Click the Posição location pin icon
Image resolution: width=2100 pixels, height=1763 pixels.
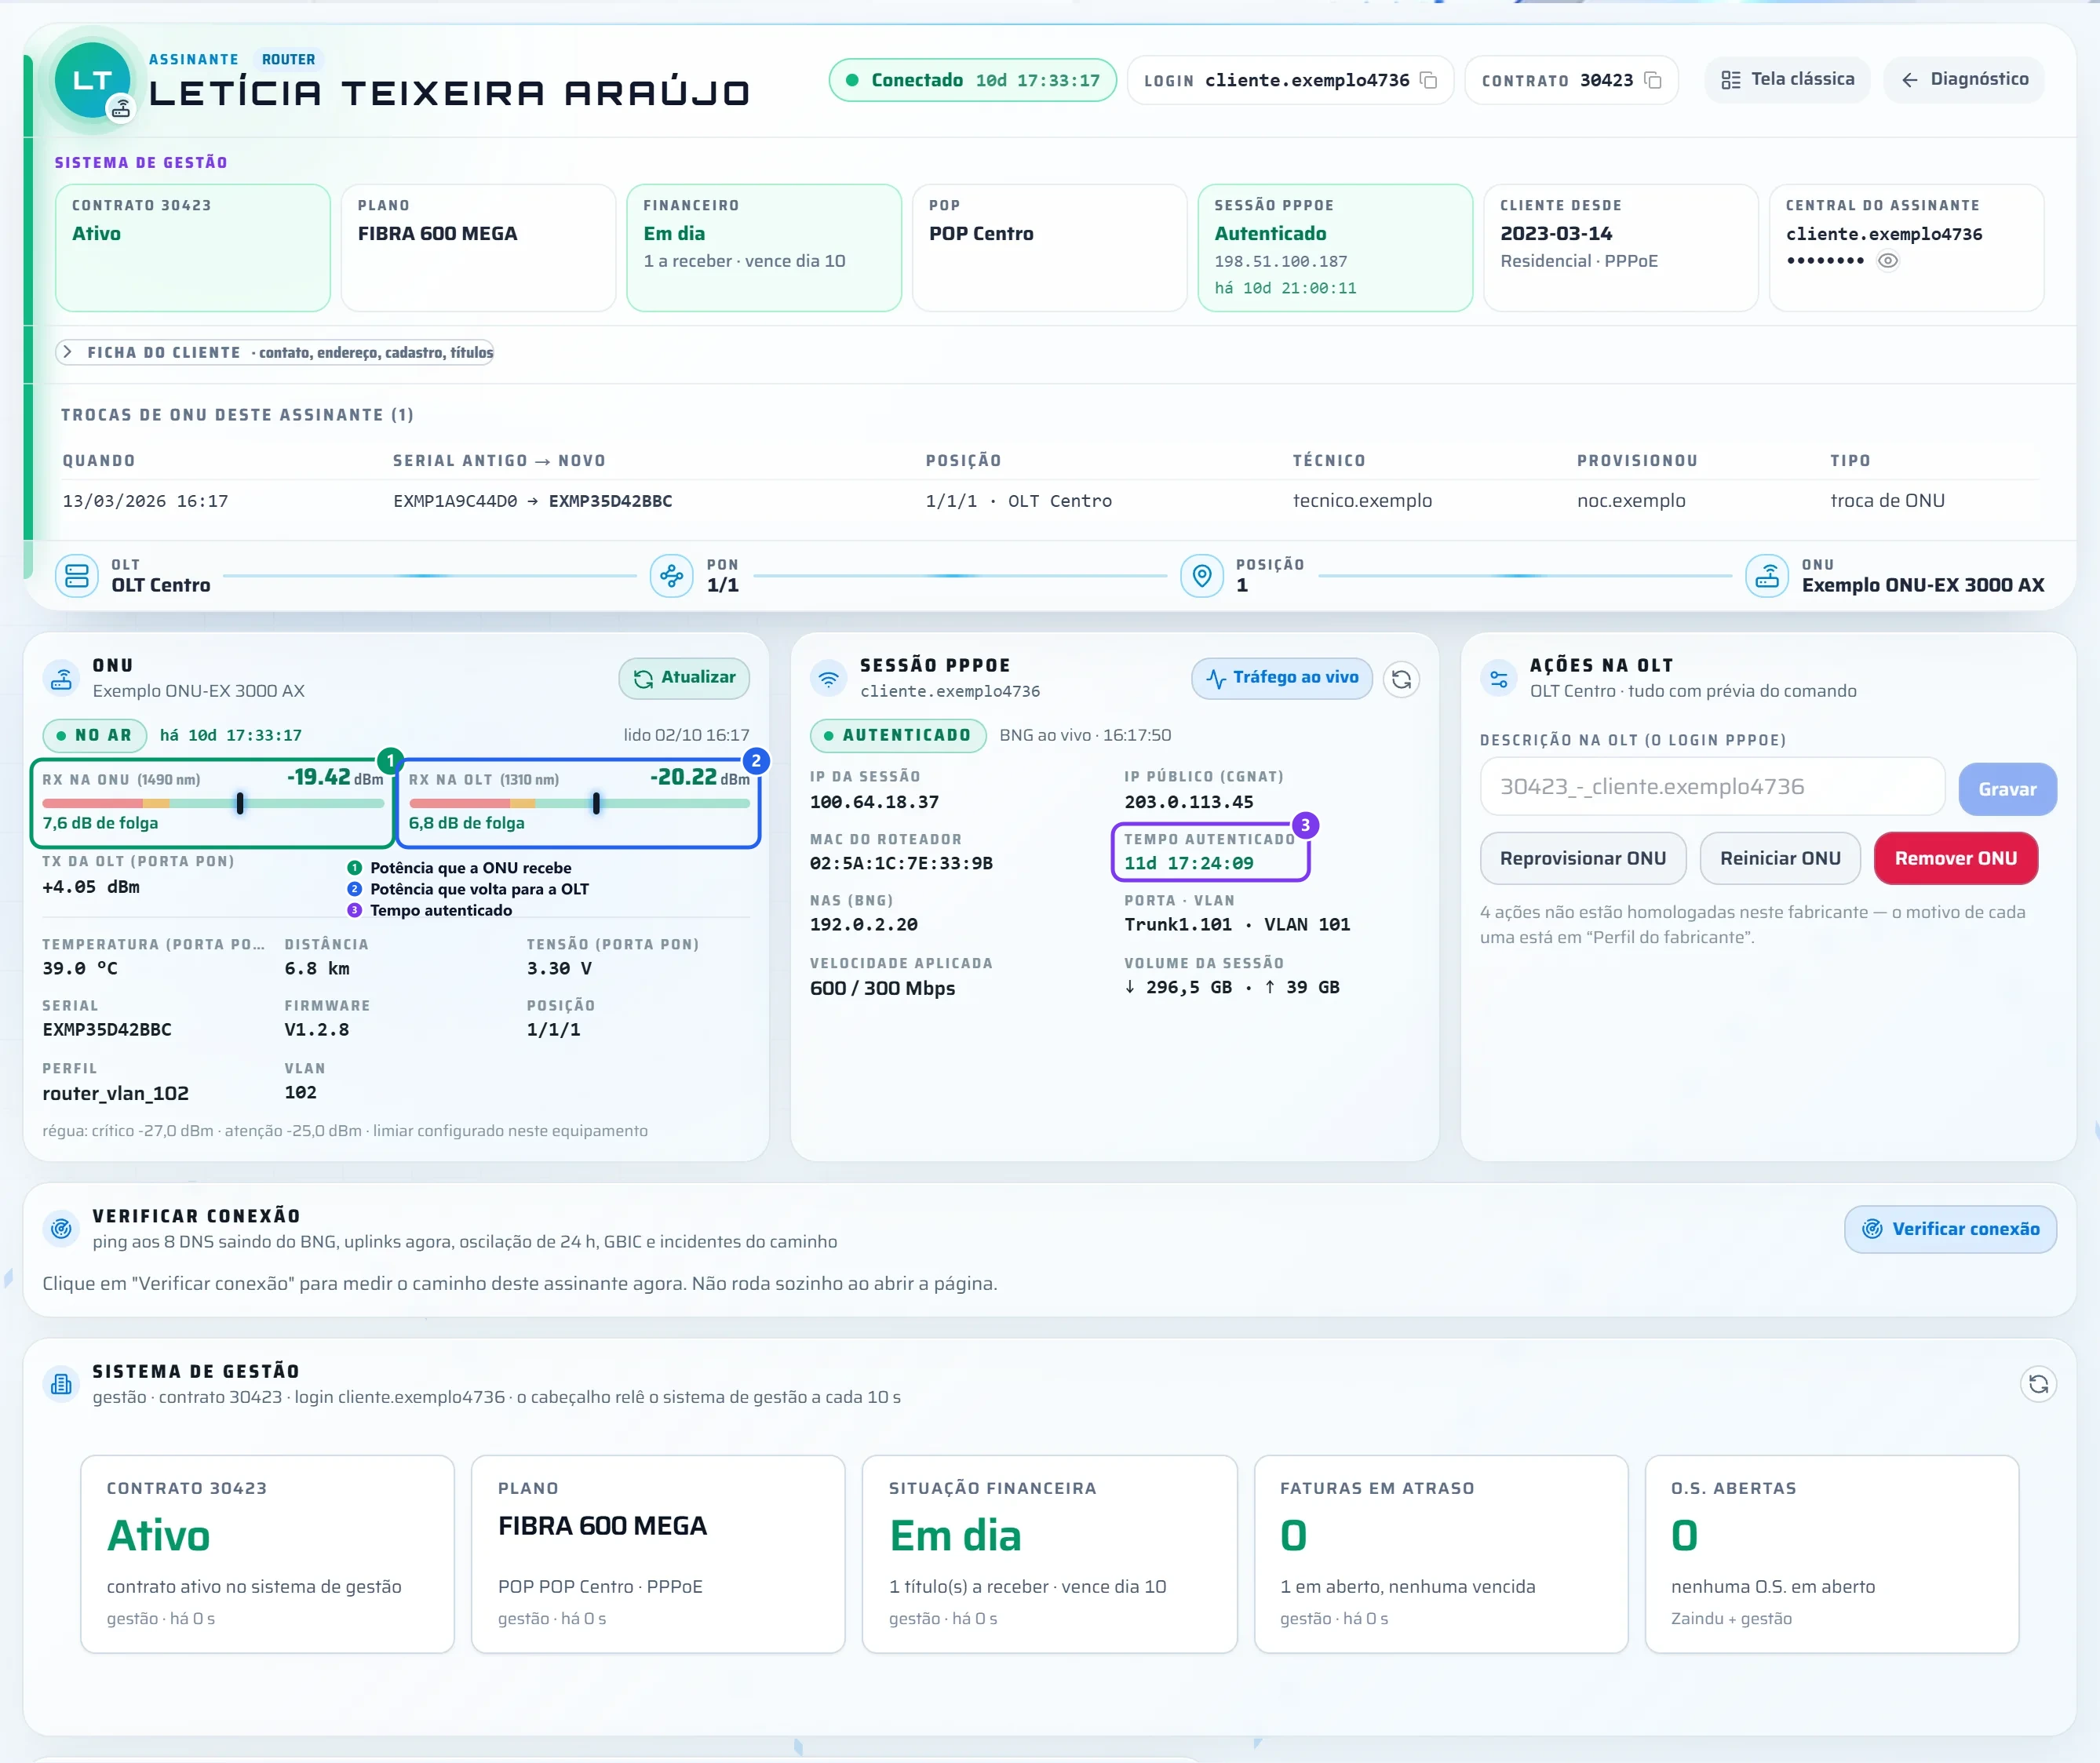[x=1202, y=576]
